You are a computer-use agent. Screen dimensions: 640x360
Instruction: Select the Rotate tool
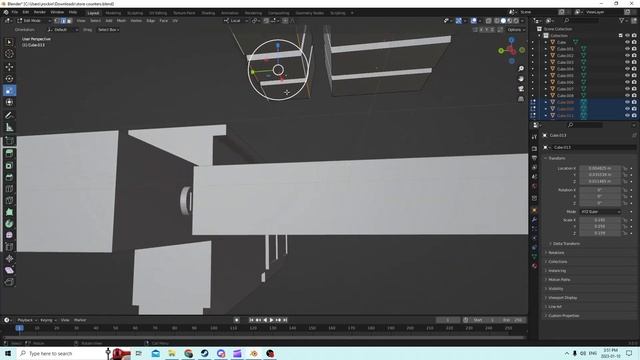pyautogui.click(x=9, y=78)
